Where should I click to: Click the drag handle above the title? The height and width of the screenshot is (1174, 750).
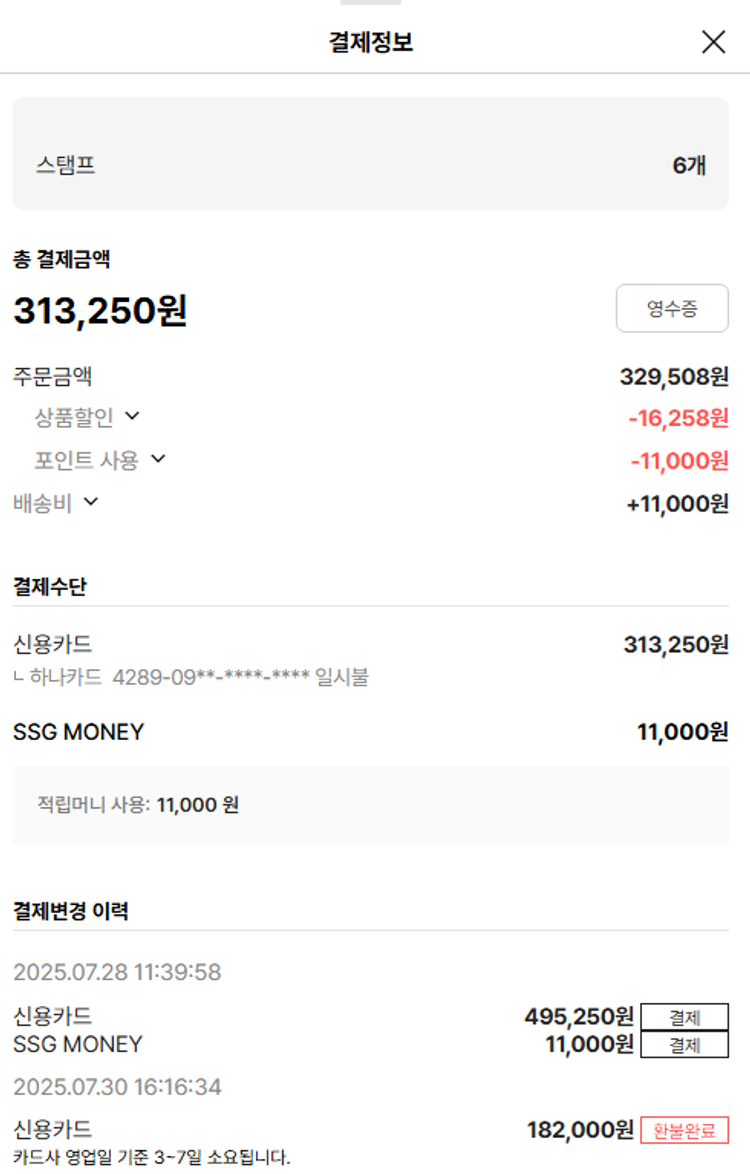pos(370,3)
